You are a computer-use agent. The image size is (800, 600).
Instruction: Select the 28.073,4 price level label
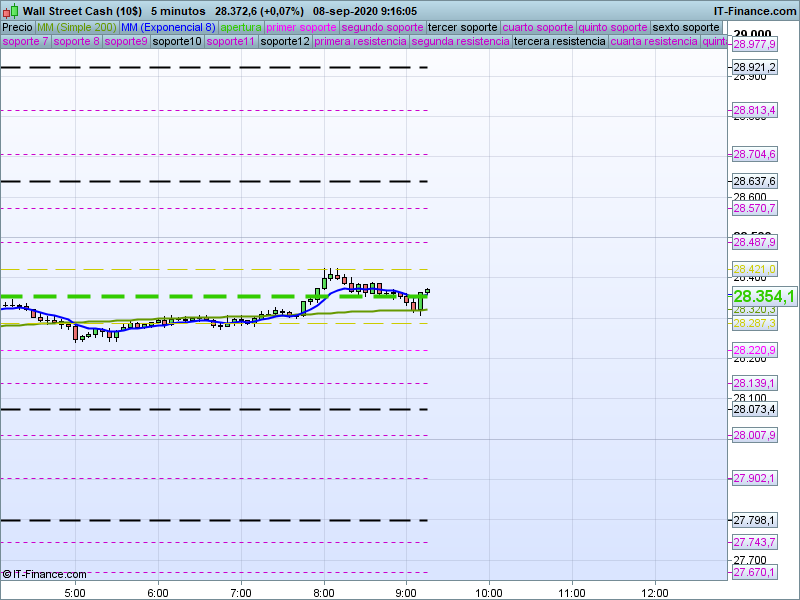tap(755, 409)
